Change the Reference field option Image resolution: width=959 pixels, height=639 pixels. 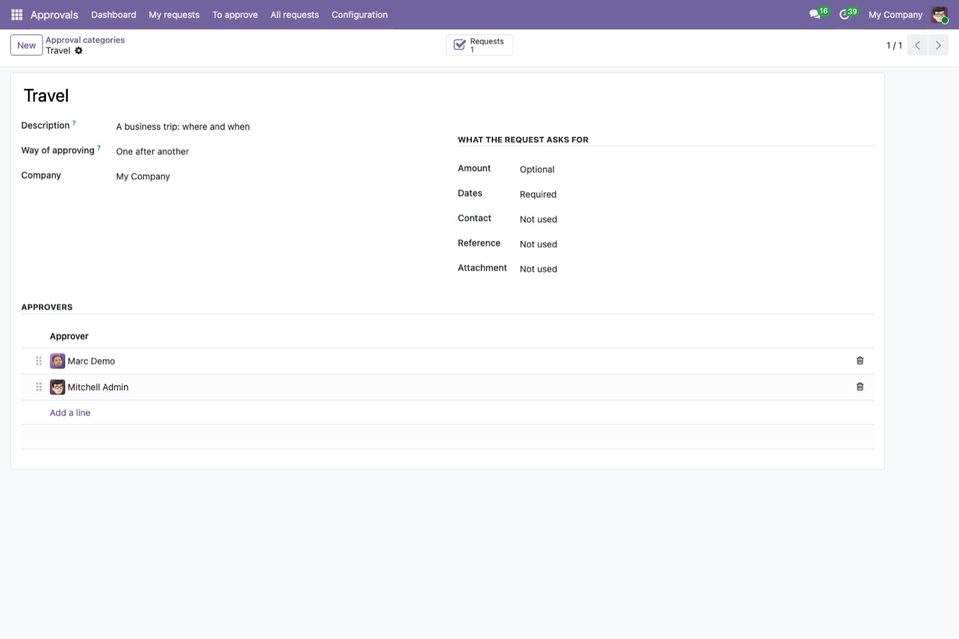click(x=697, y=244)
